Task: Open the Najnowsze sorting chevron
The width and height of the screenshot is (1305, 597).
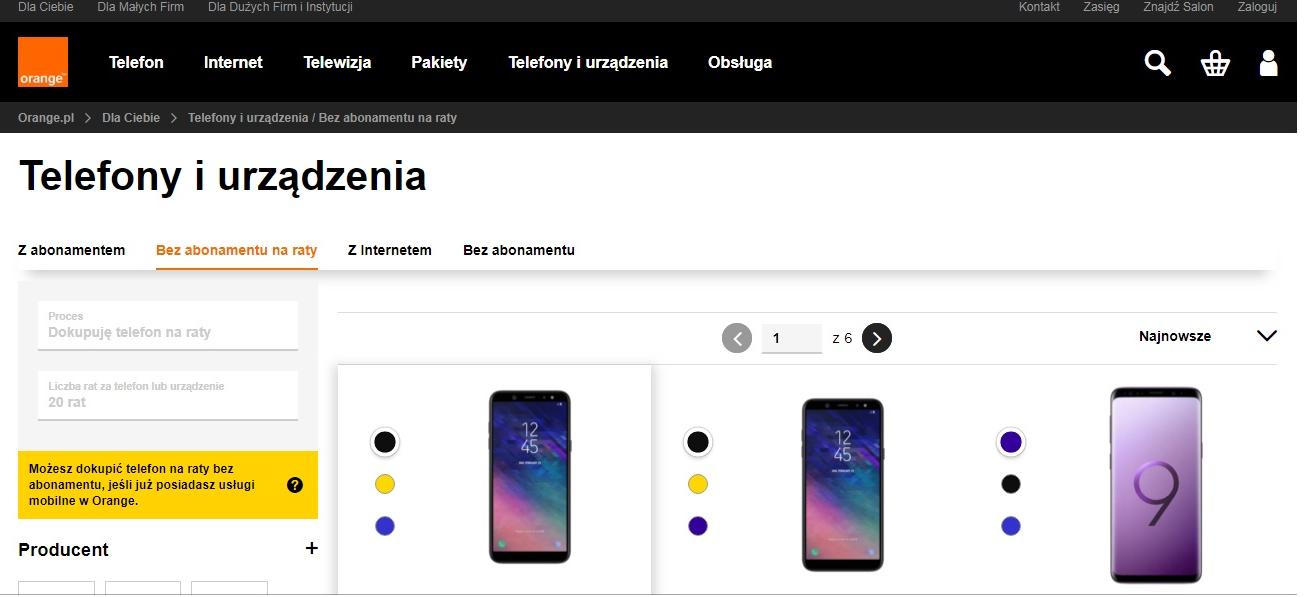Action: [1267, 336]
